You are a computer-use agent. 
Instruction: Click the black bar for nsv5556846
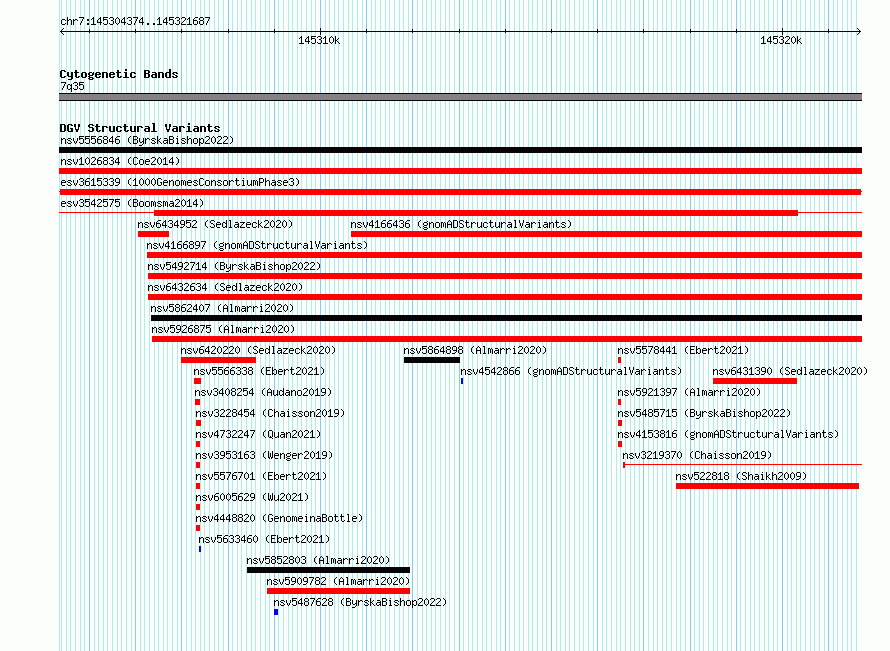pos(460,150)
